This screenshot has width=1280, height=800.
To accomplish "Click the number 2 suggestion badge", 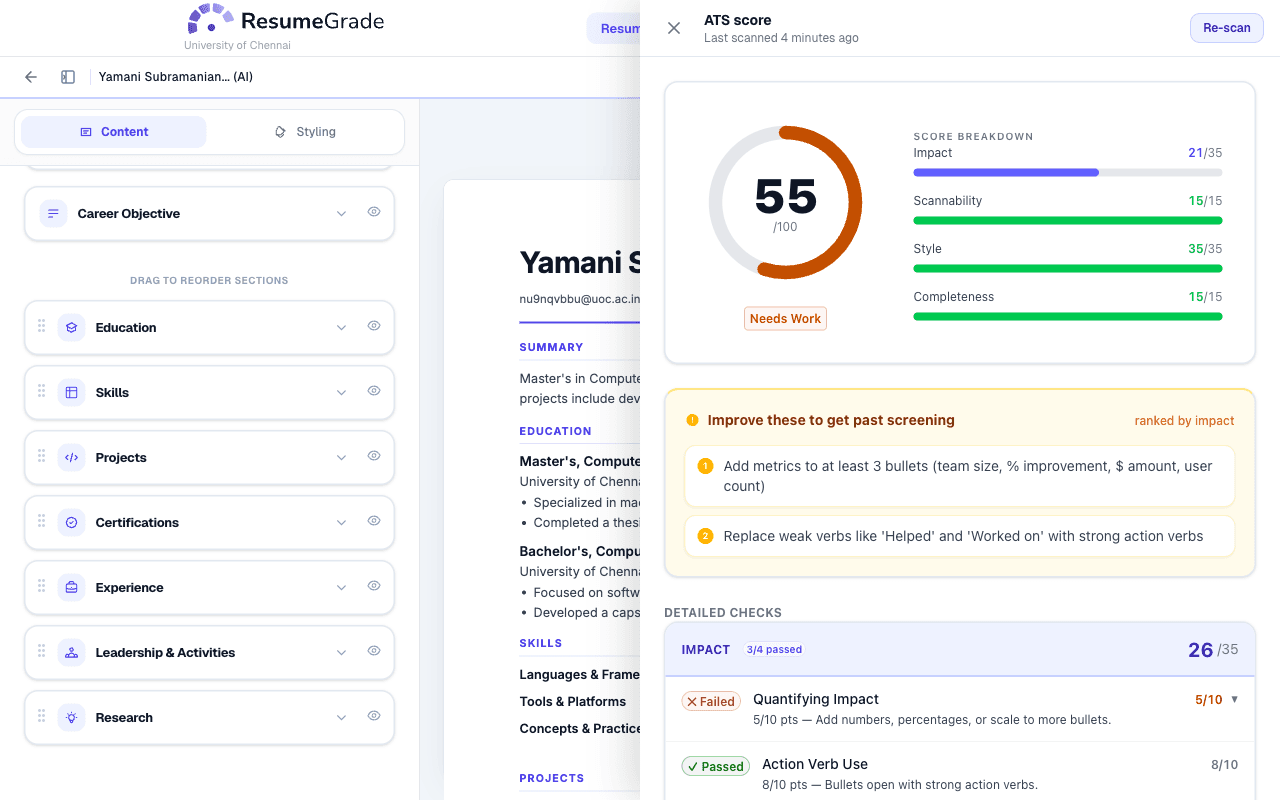I will point(705,537).
